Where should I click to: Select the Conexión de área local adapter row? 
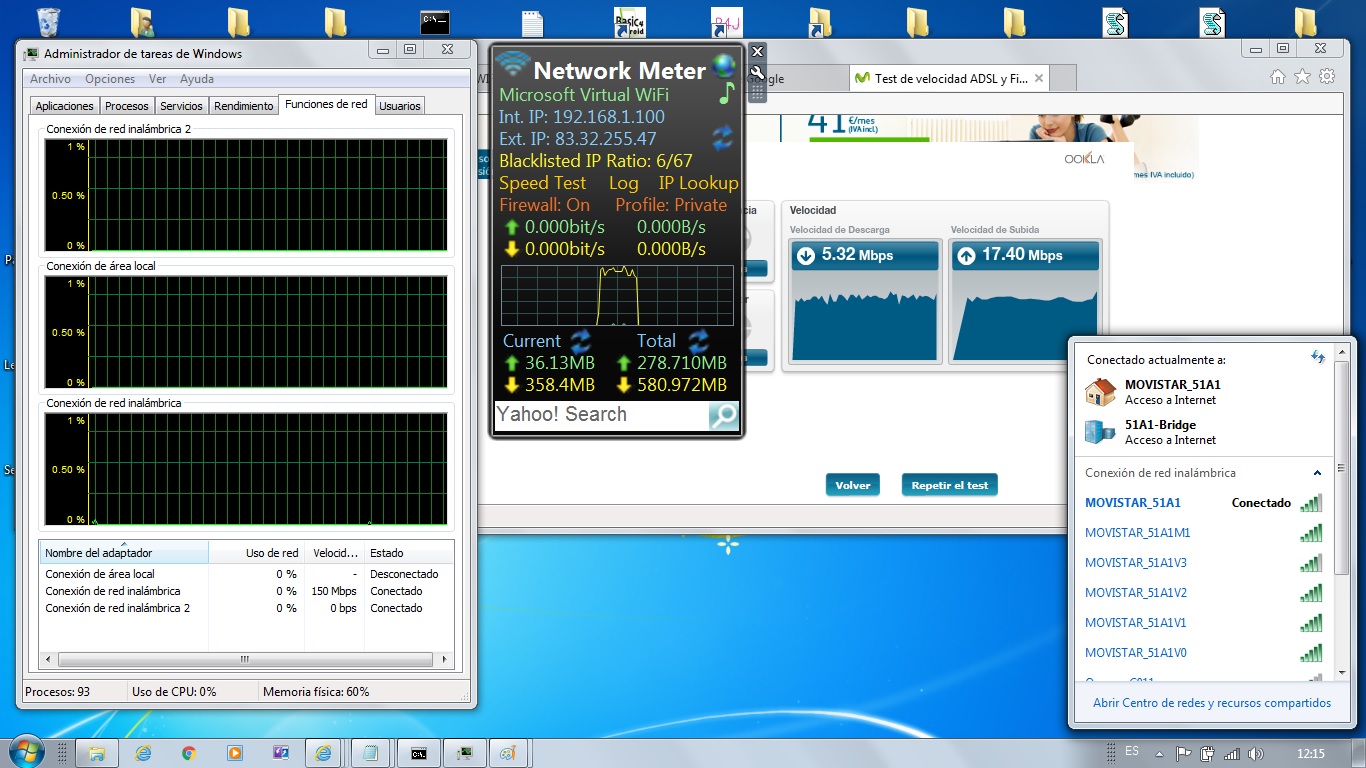[x=246, y=574]
